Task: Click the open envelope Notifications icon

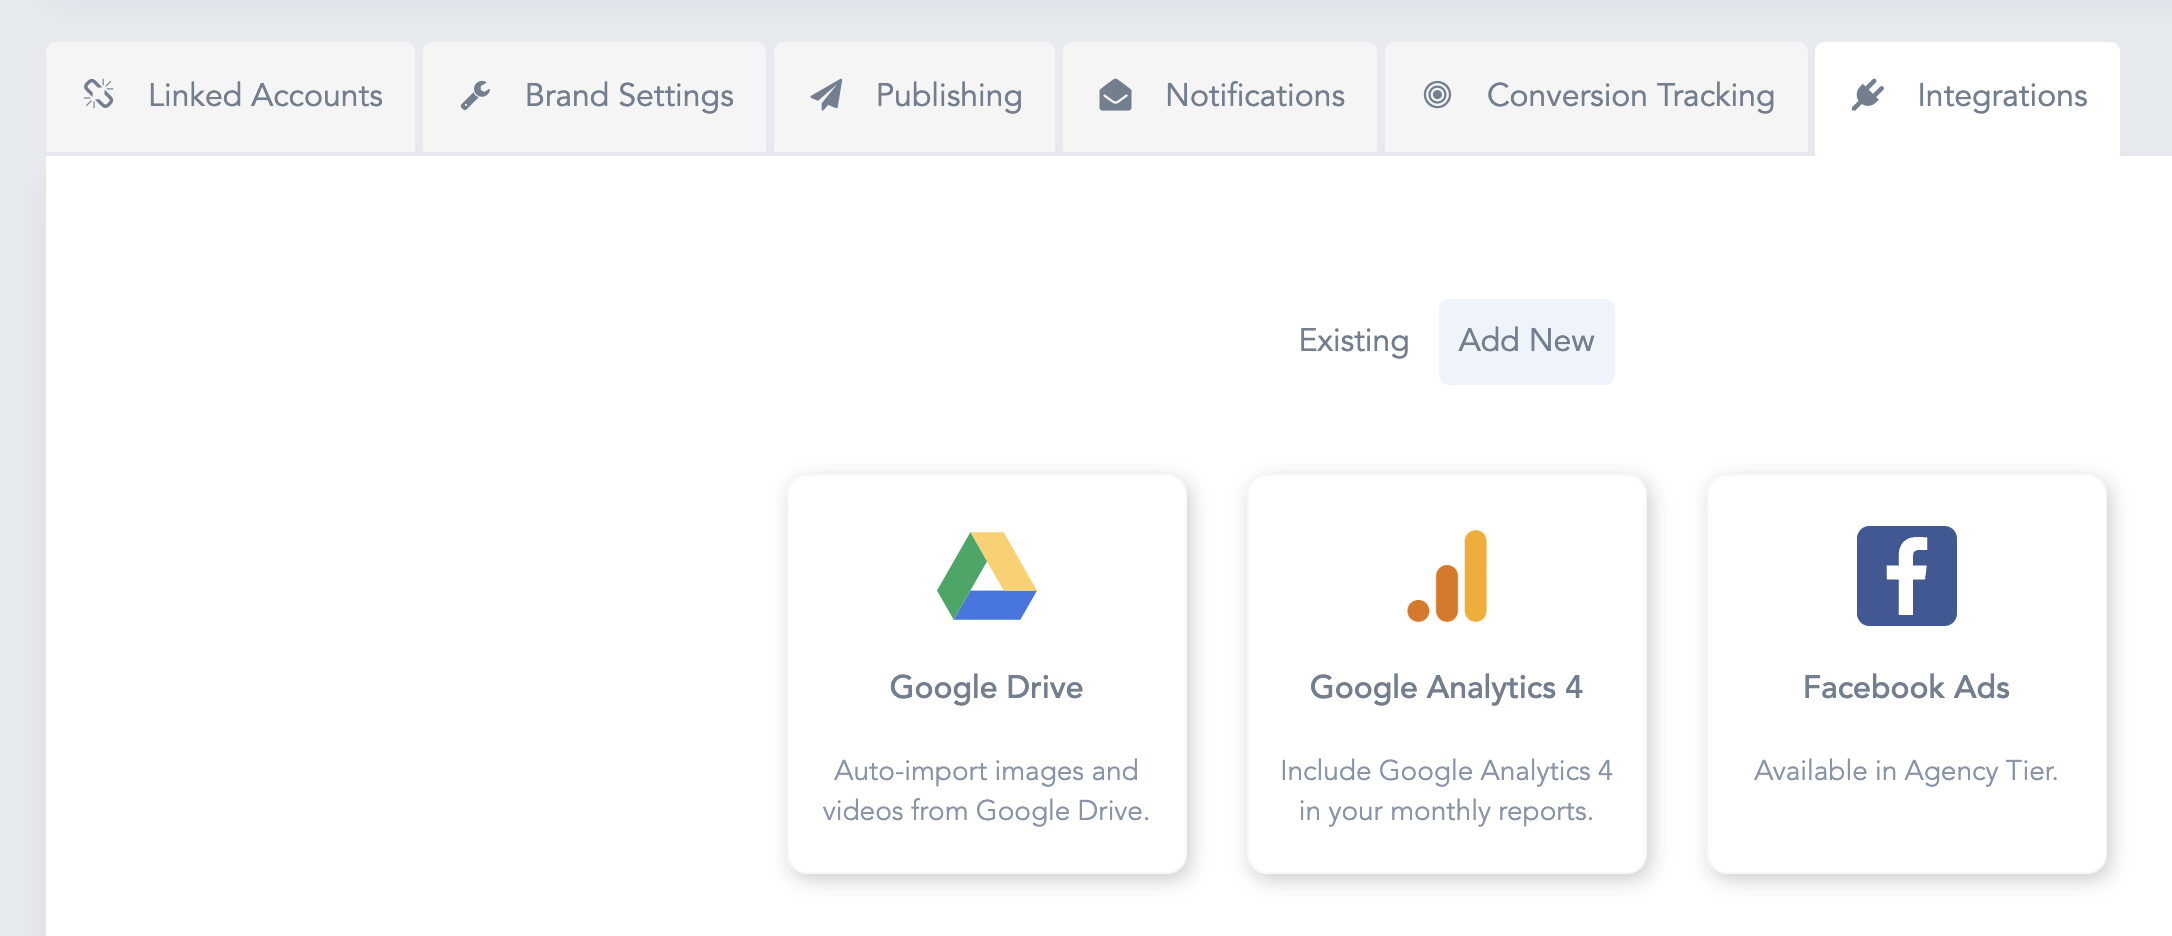Action: pyautogui.click(x=1115, y=95)
